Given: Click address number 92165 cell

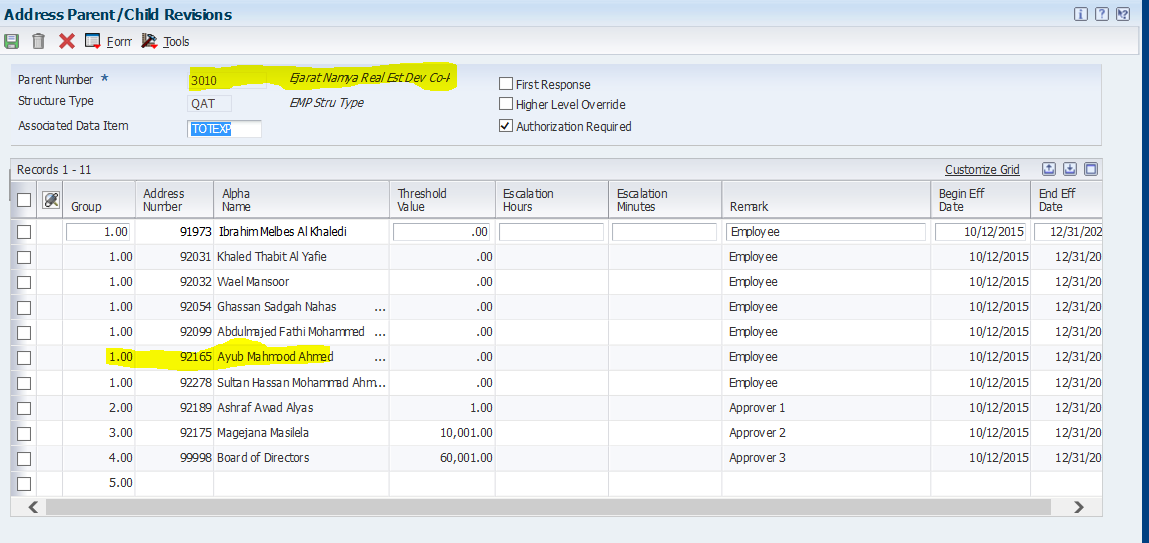Looking at the screenshot, I should 174,358.
